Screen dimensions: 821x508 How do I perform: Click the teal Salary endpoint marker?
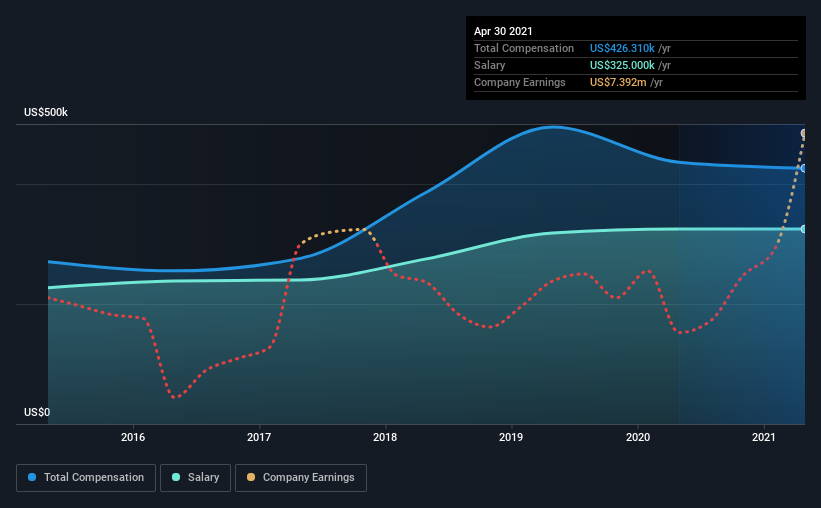(804, 229)
